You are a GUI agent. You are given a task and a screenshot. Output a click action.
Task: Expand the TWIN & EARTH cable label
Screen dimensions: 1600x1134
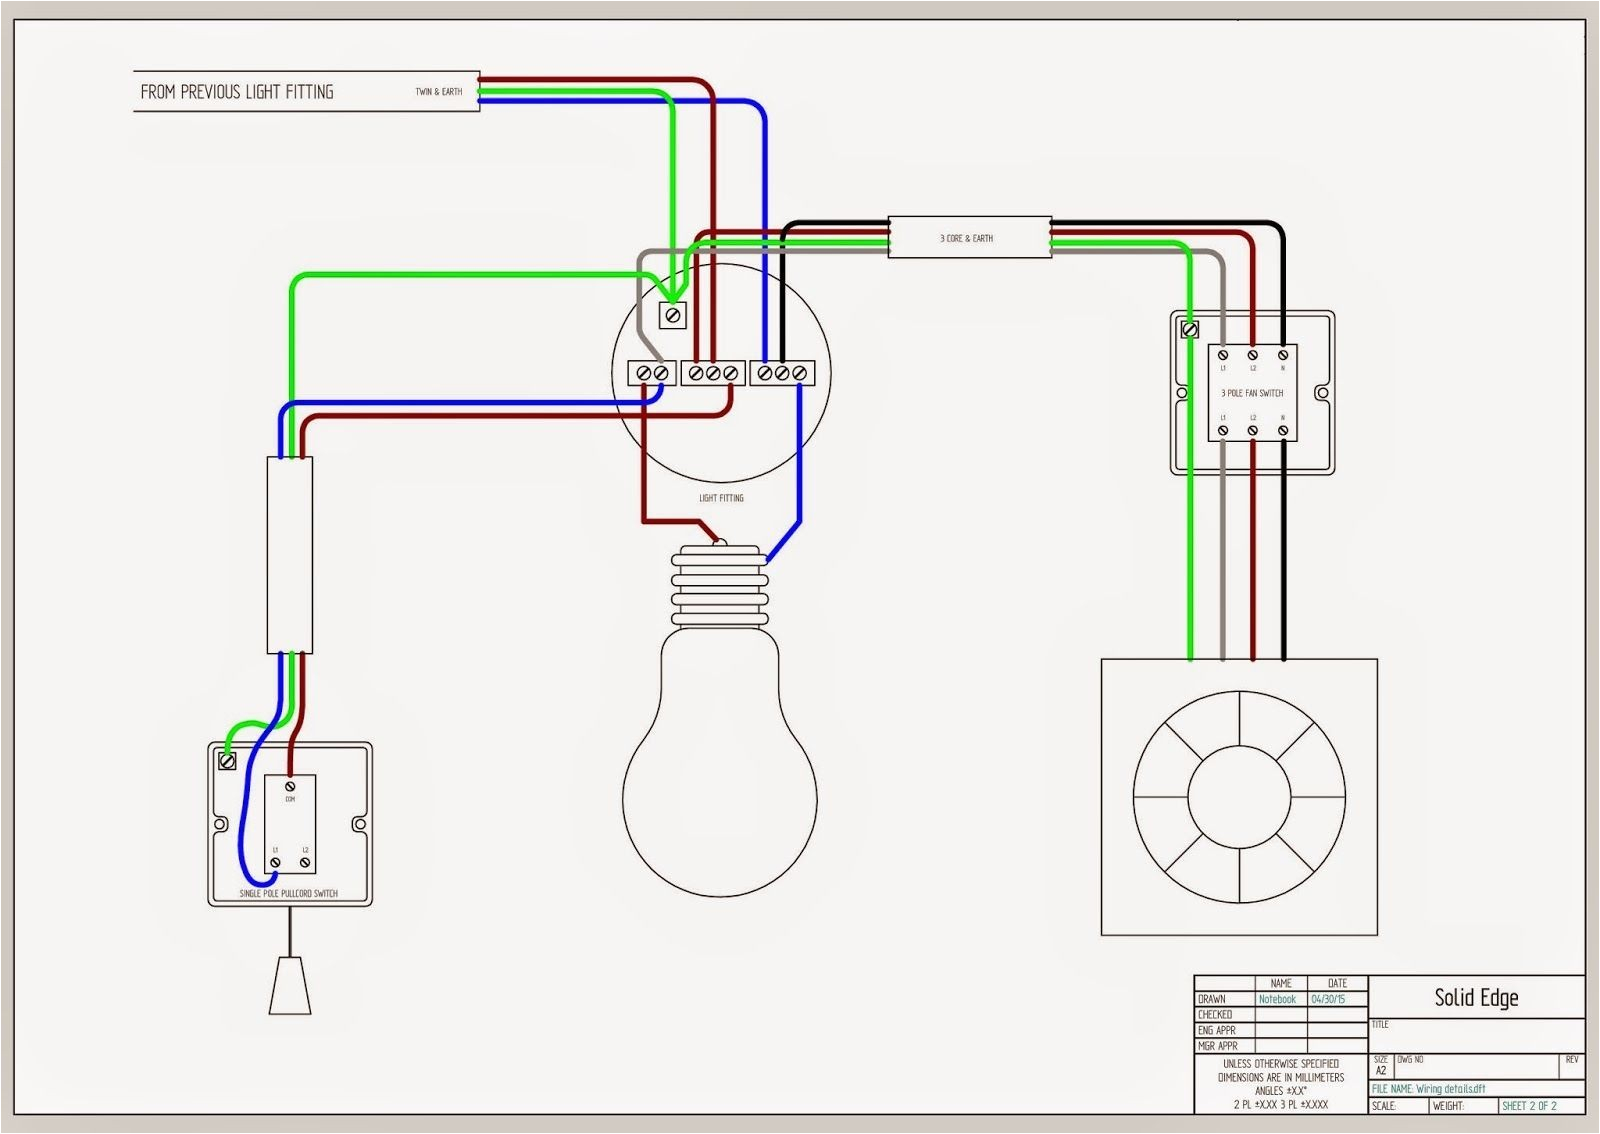[x=437, y=91]
